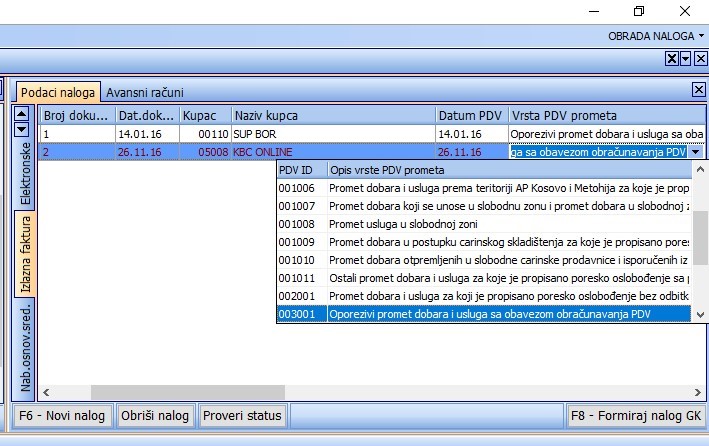Viewport: 709px width, 446px height.
Task: Open the panel header dropdown arrow
Action: click(686, 59)
